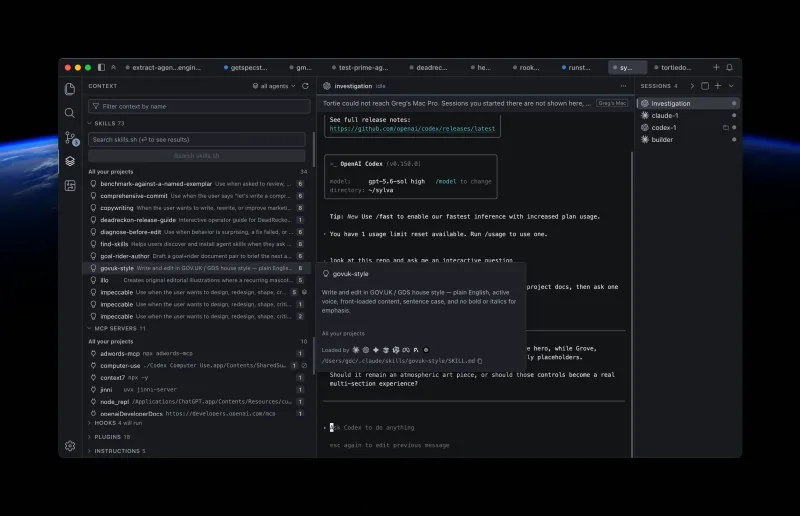Screen dimensions: 800x516
Task: Select the claude-1 session
Action: click(x=688, y=115)
